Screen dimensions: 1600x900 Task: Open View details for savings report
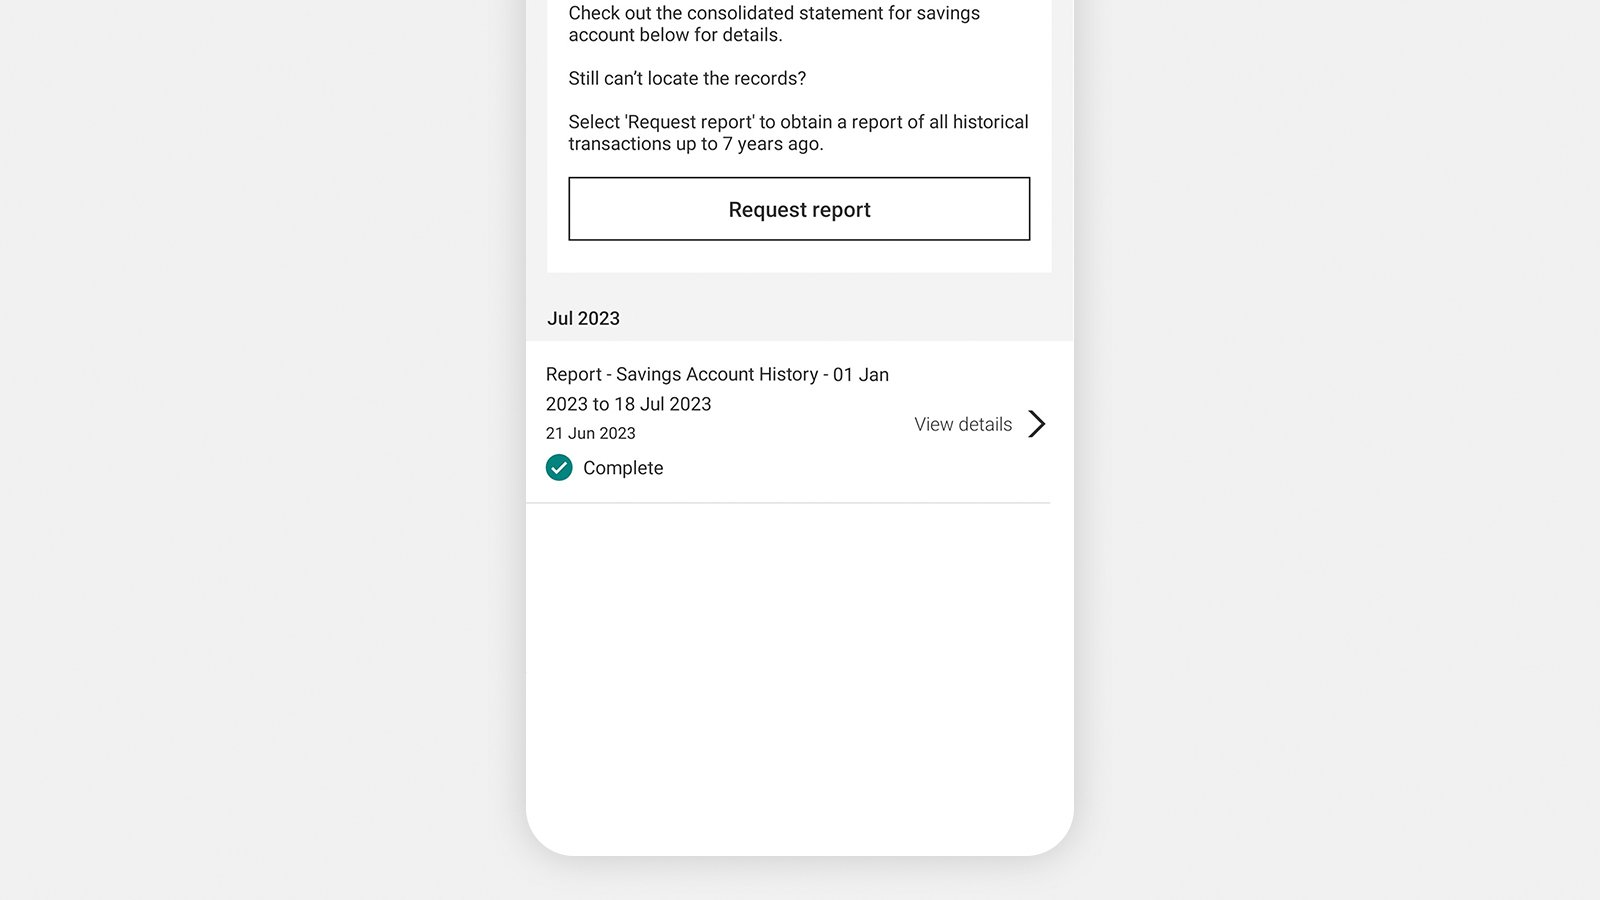tap(962, 424)
